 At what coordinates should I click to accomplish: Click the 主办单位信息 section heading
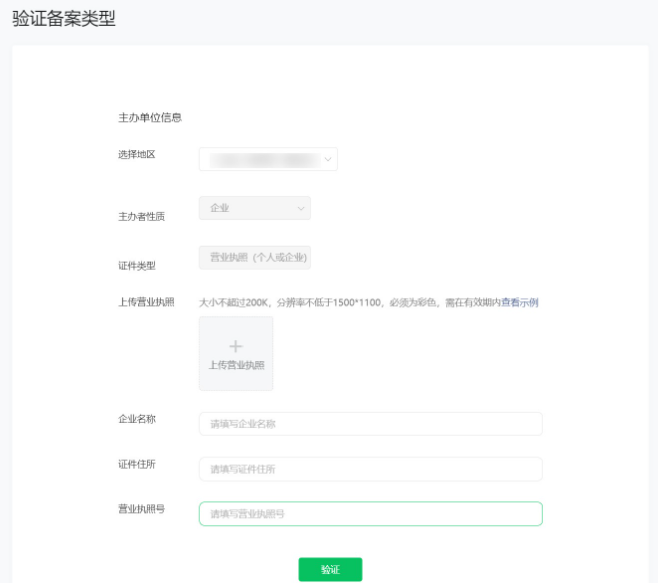150,118
